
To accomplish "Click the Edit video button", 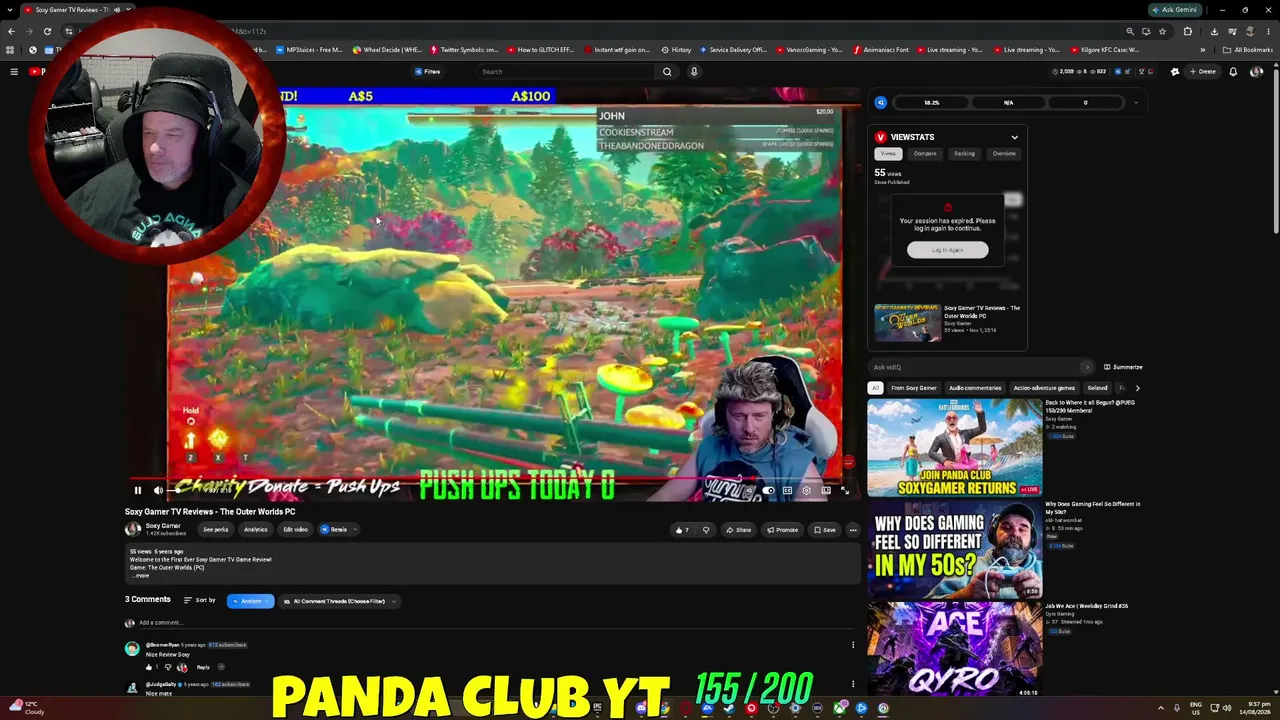I will (295, 530).
